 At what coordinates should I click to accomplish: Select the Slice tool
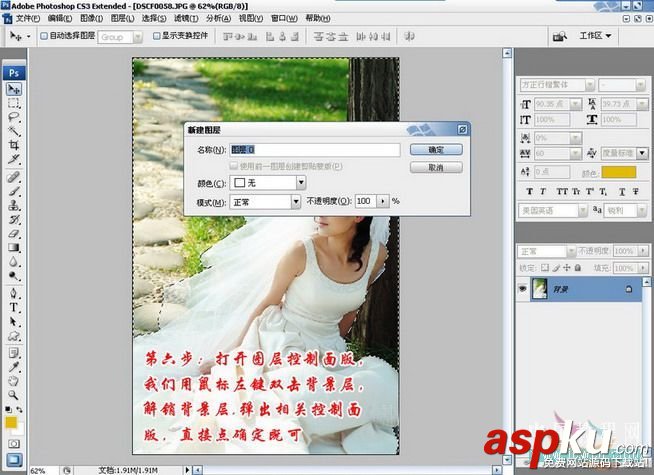pyautogui.click(x=14, y=159)
